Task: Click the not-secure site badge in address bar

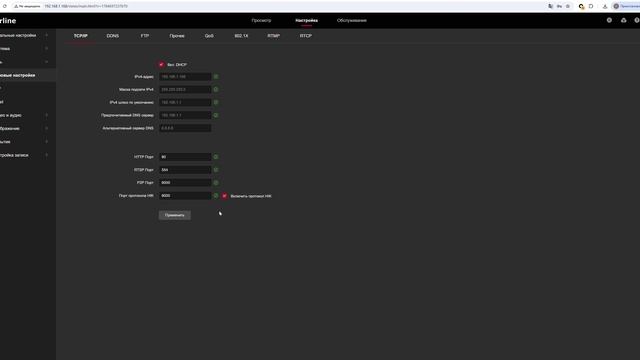Action: (27, 6)
